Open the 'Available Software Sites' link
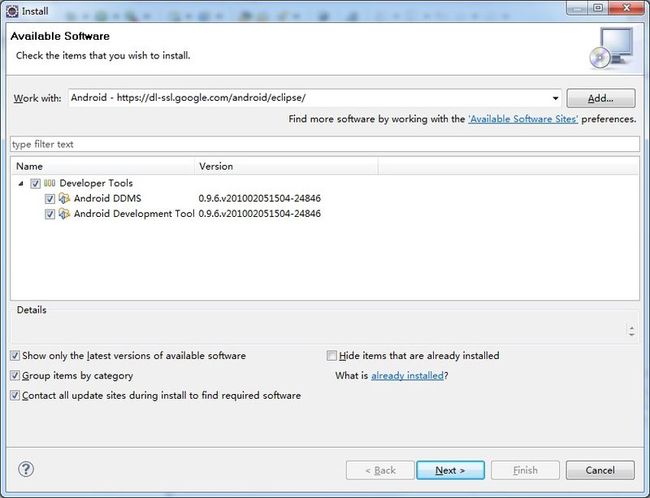Screen dimensions: 650x498 point(523,119)
